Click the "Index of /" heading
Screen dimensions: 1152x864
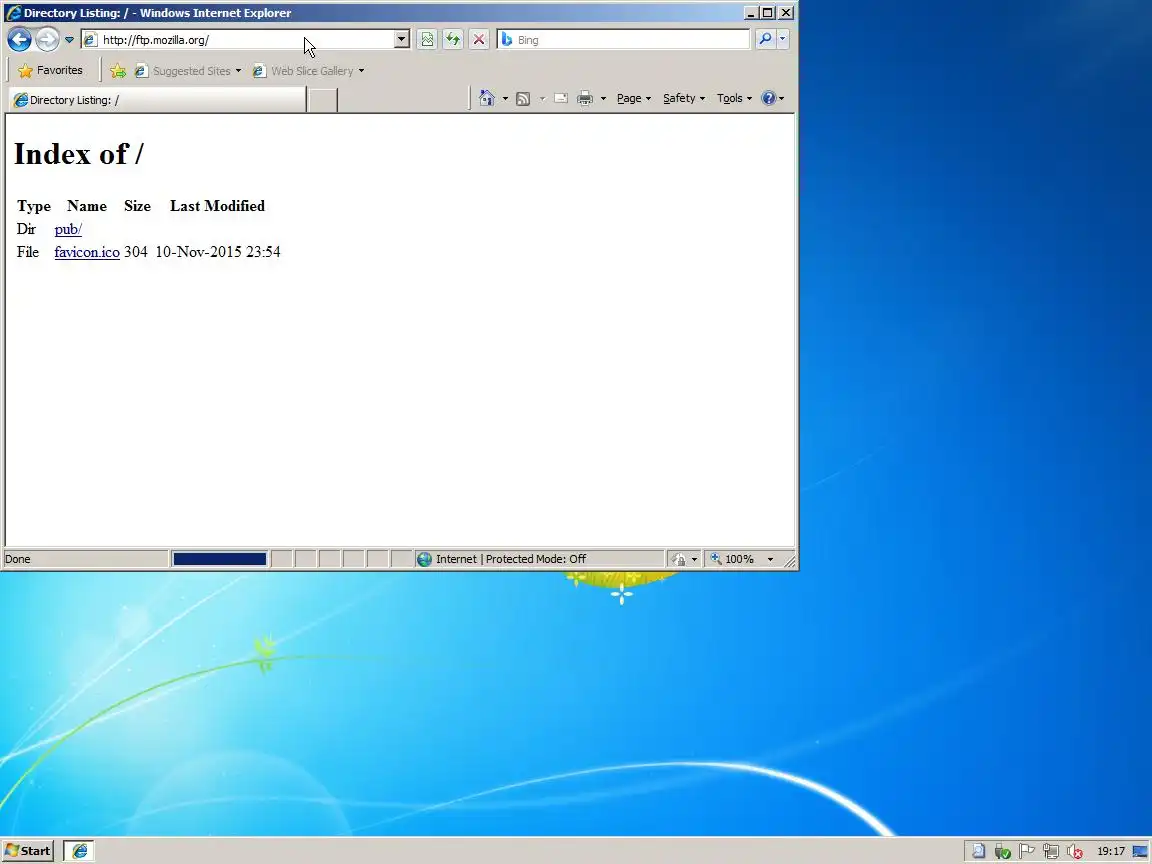[x=79, y=154]
